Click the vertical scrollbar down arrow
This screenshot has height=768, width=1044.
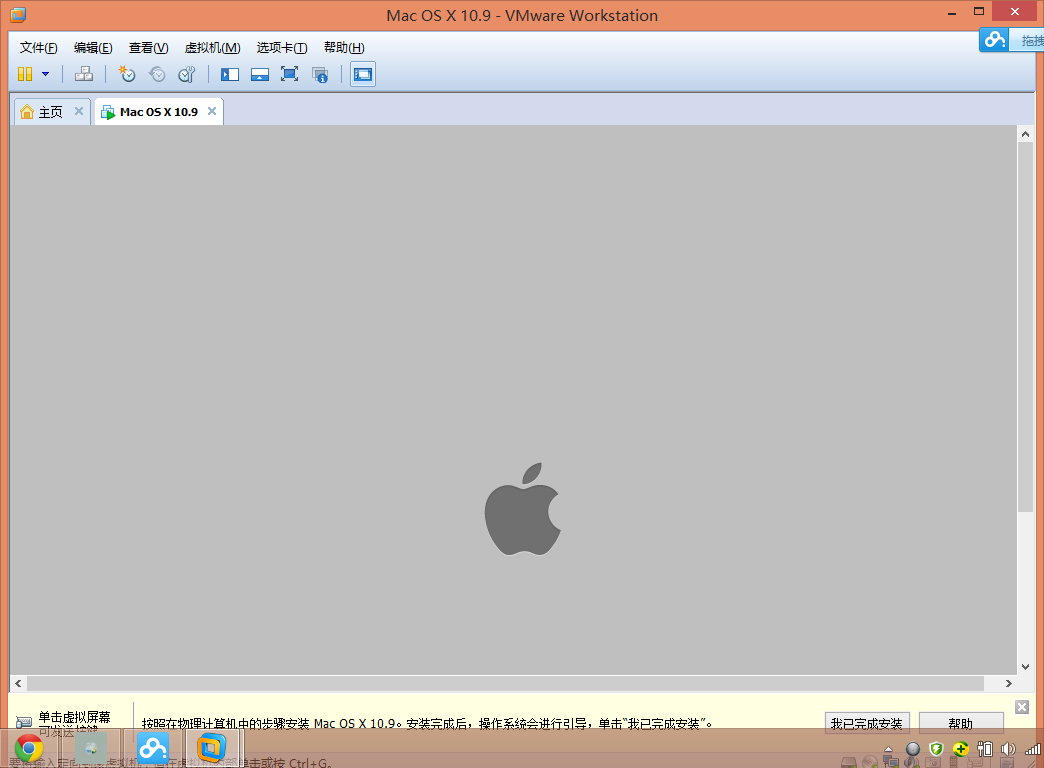[x=1025, y=667]
